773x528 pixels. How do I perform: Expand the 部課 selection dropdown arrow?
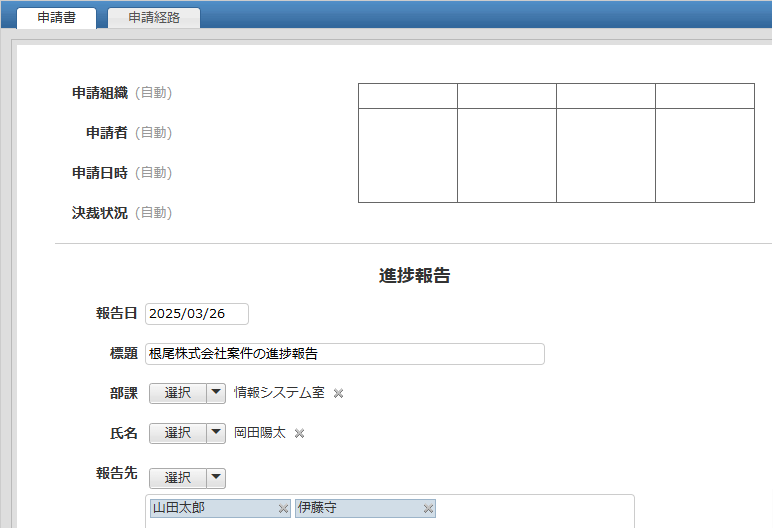215,393
